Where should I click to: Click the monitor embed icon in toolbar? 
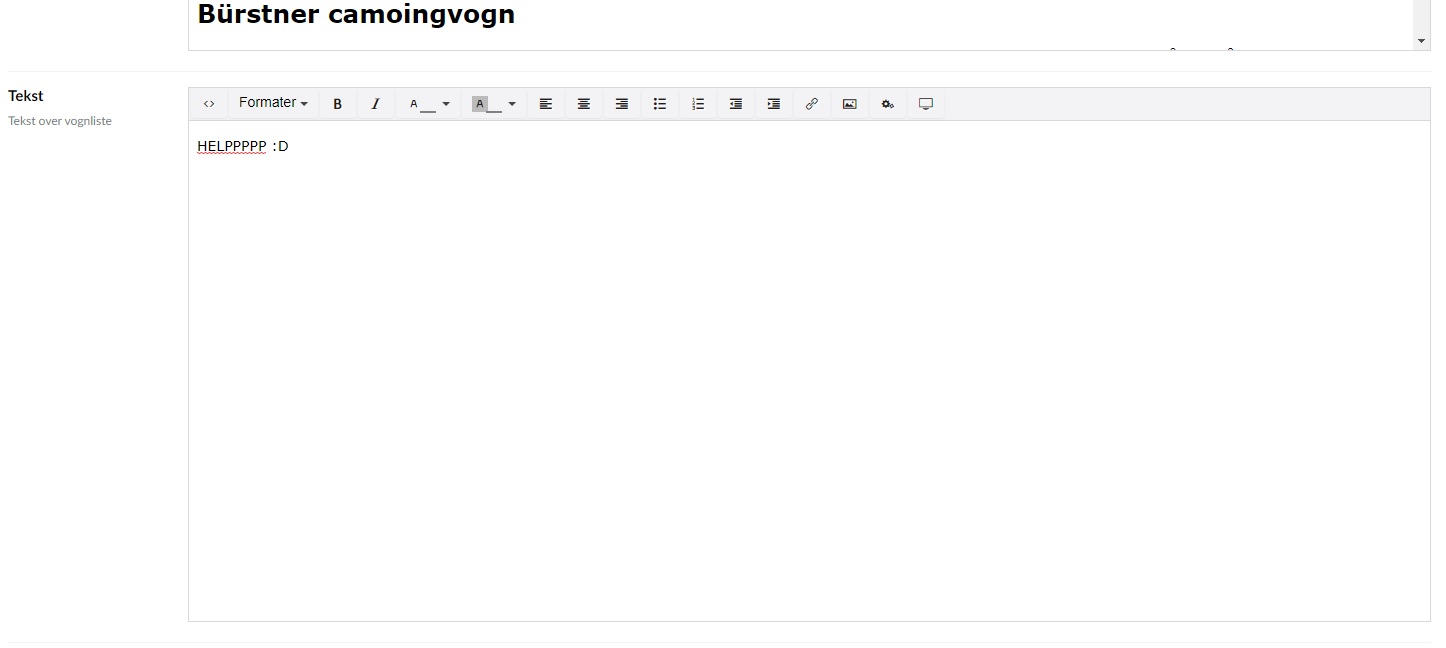click(x=926, y=104)
